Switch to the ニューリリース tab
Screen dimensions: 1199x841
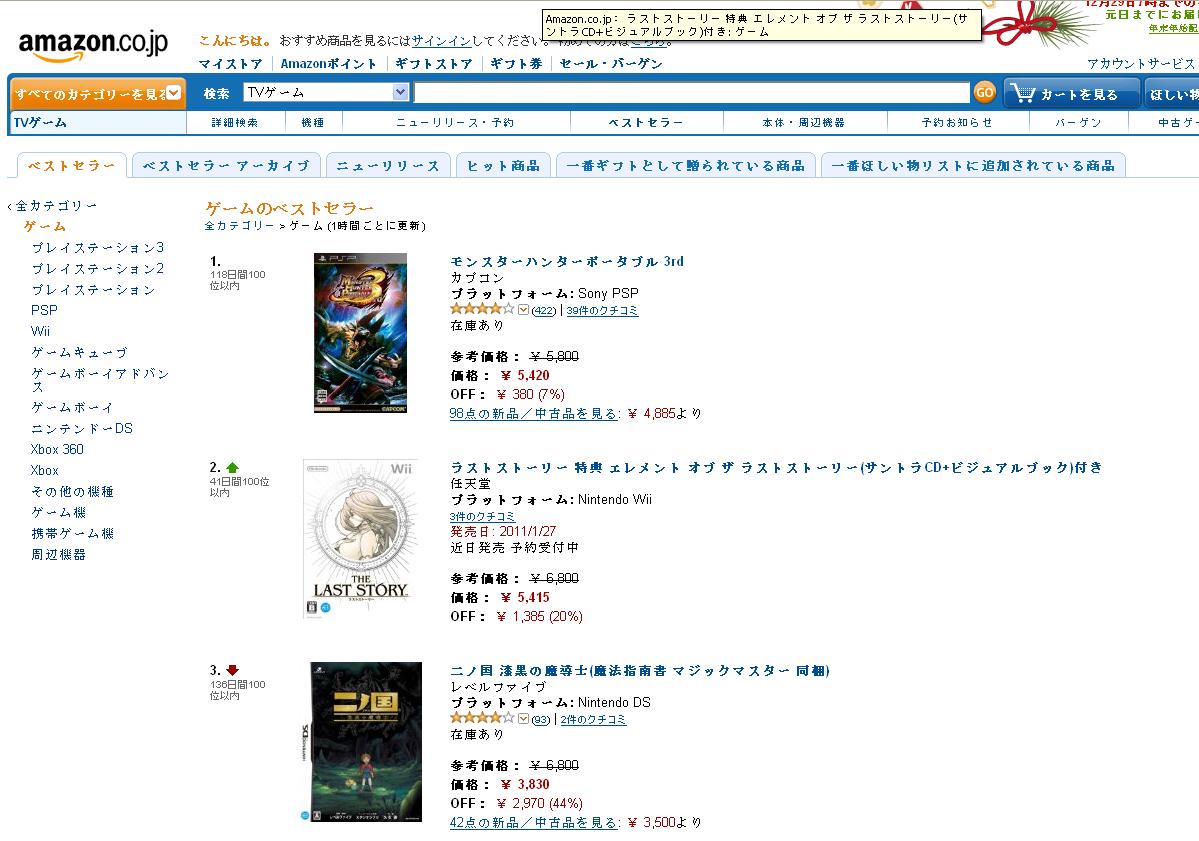coord(388,165)
